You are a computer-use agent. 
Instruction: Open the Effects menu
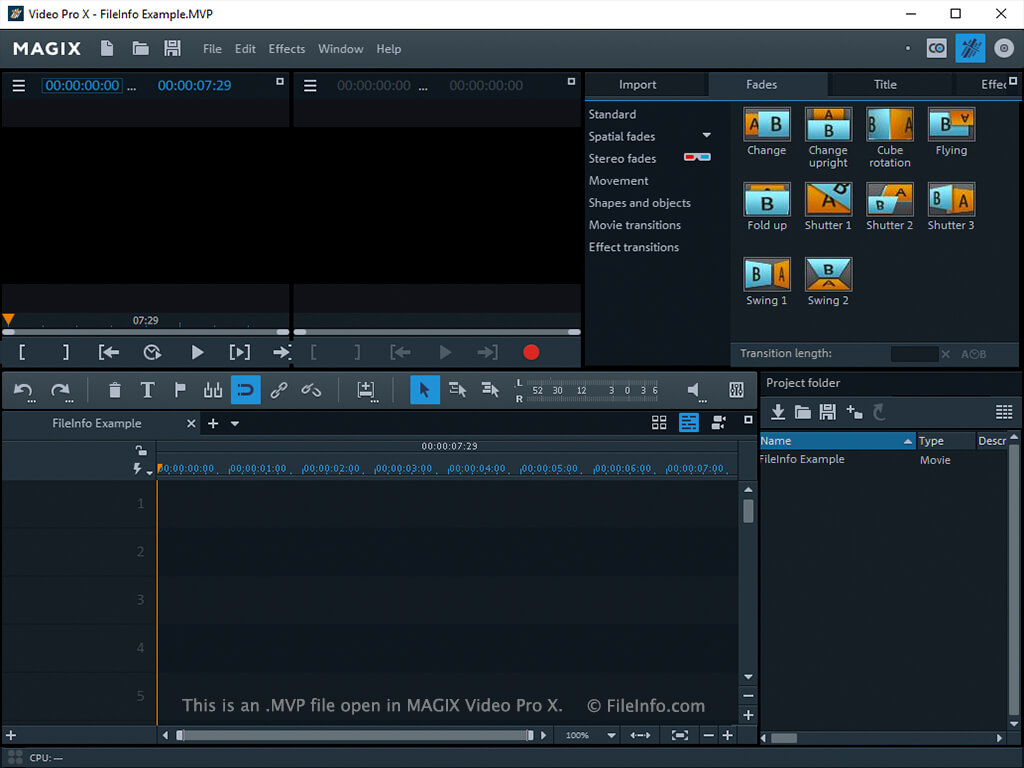pyautogui.click(x=287, y=49)
